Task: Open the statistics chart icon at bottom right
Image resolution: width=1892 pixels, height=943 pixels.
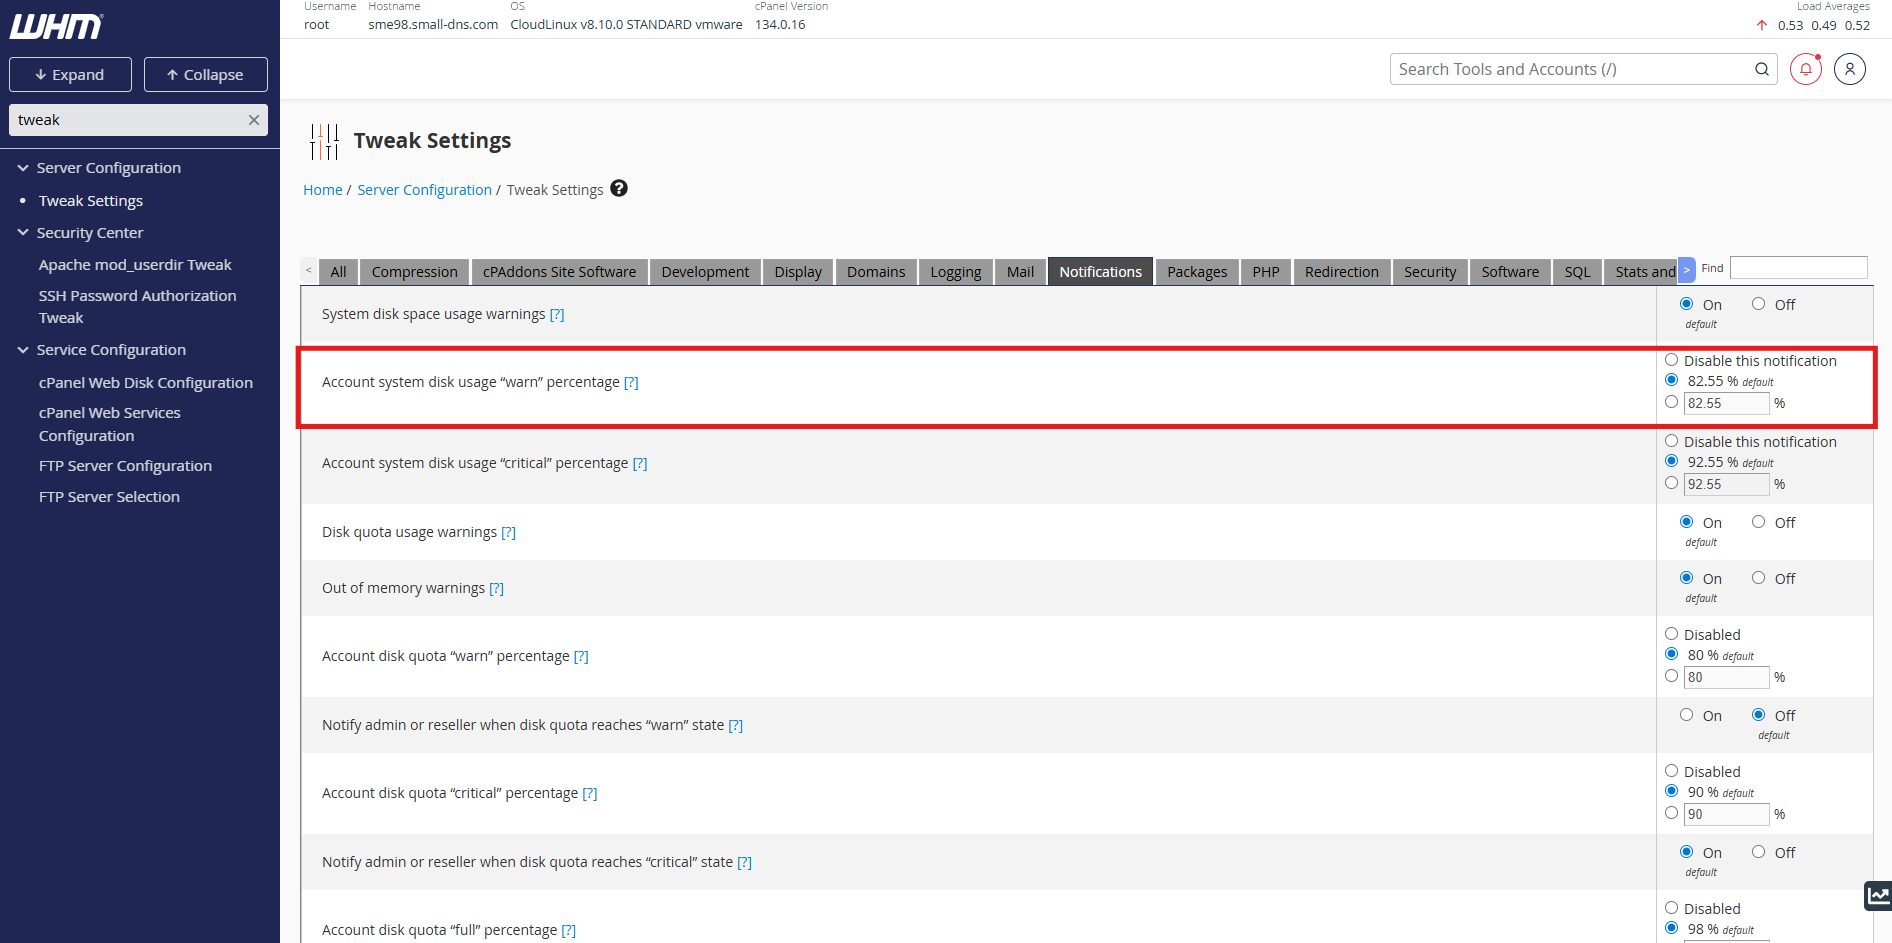Action: tap(1878, 895)
